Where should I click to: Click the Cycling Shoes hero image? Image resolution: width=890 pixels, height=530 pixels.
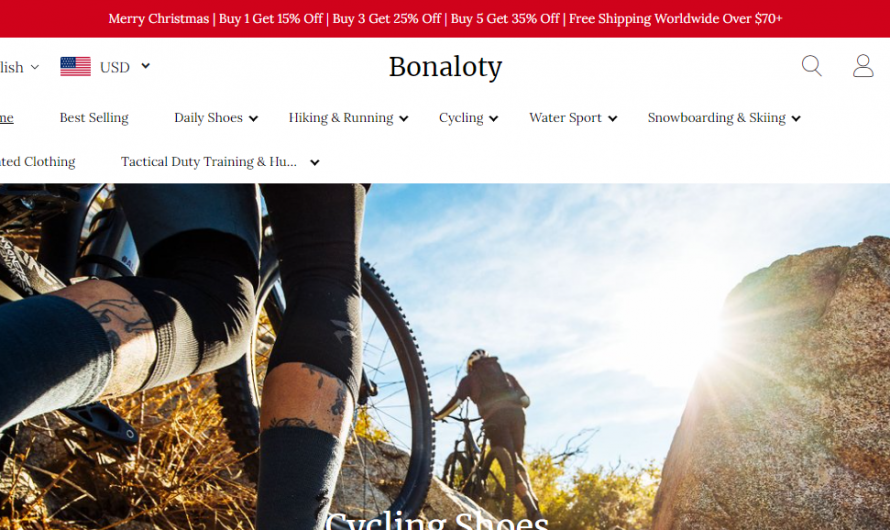point(445,356)
